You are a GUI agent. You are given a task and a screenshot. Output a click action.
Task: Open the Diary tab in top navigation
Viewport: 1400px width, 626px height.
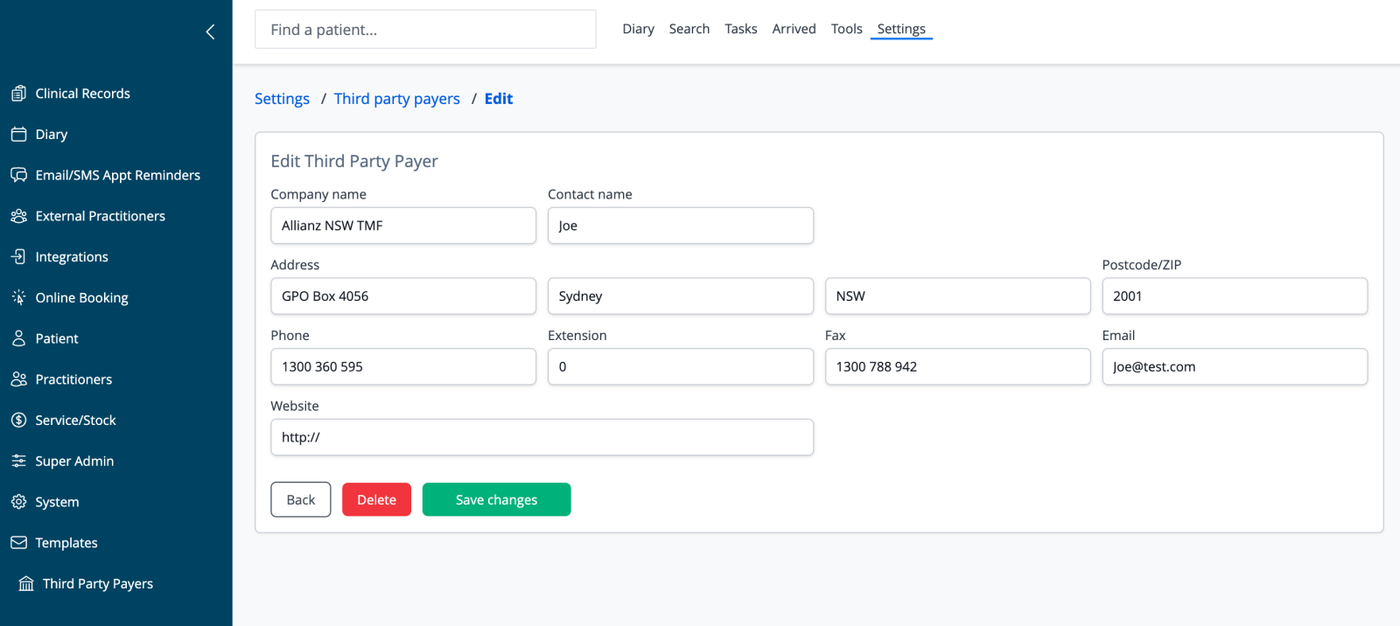click(638, 29)
